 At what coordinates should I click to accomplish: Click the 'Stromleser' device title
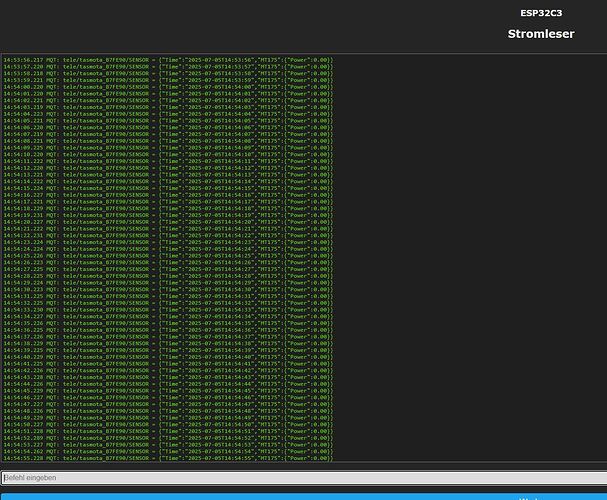[x=540, y=34]
